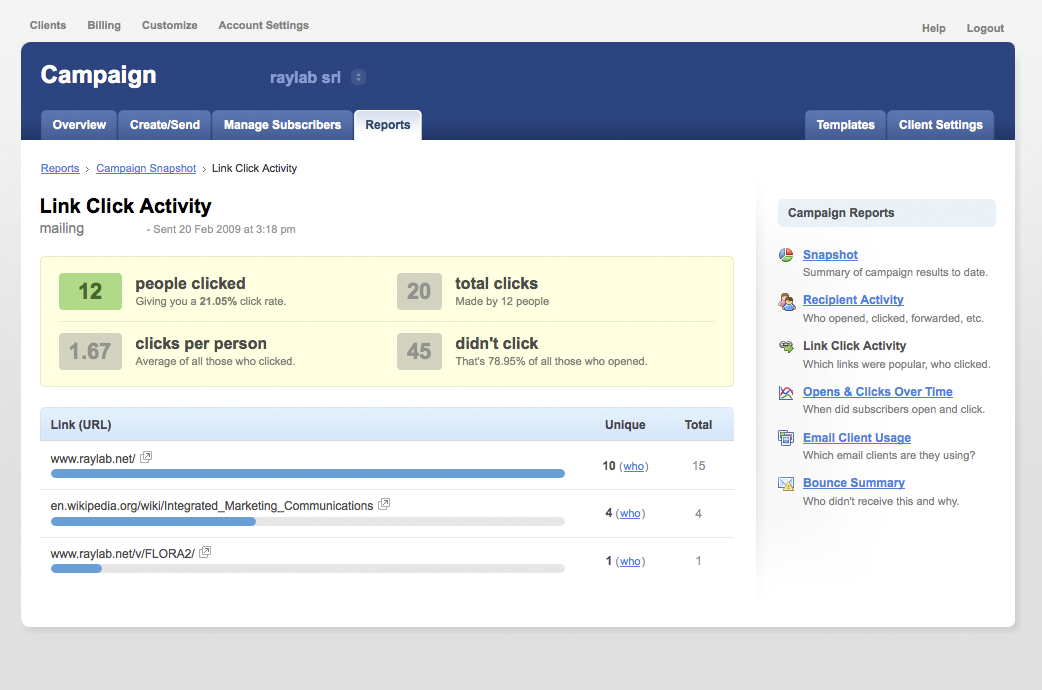Click the Snapshot pie chart icon

[x=786, y=255]
